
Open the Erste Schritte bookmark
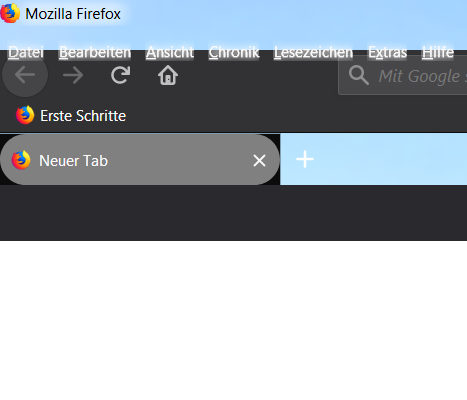click(x=71, y=116)
